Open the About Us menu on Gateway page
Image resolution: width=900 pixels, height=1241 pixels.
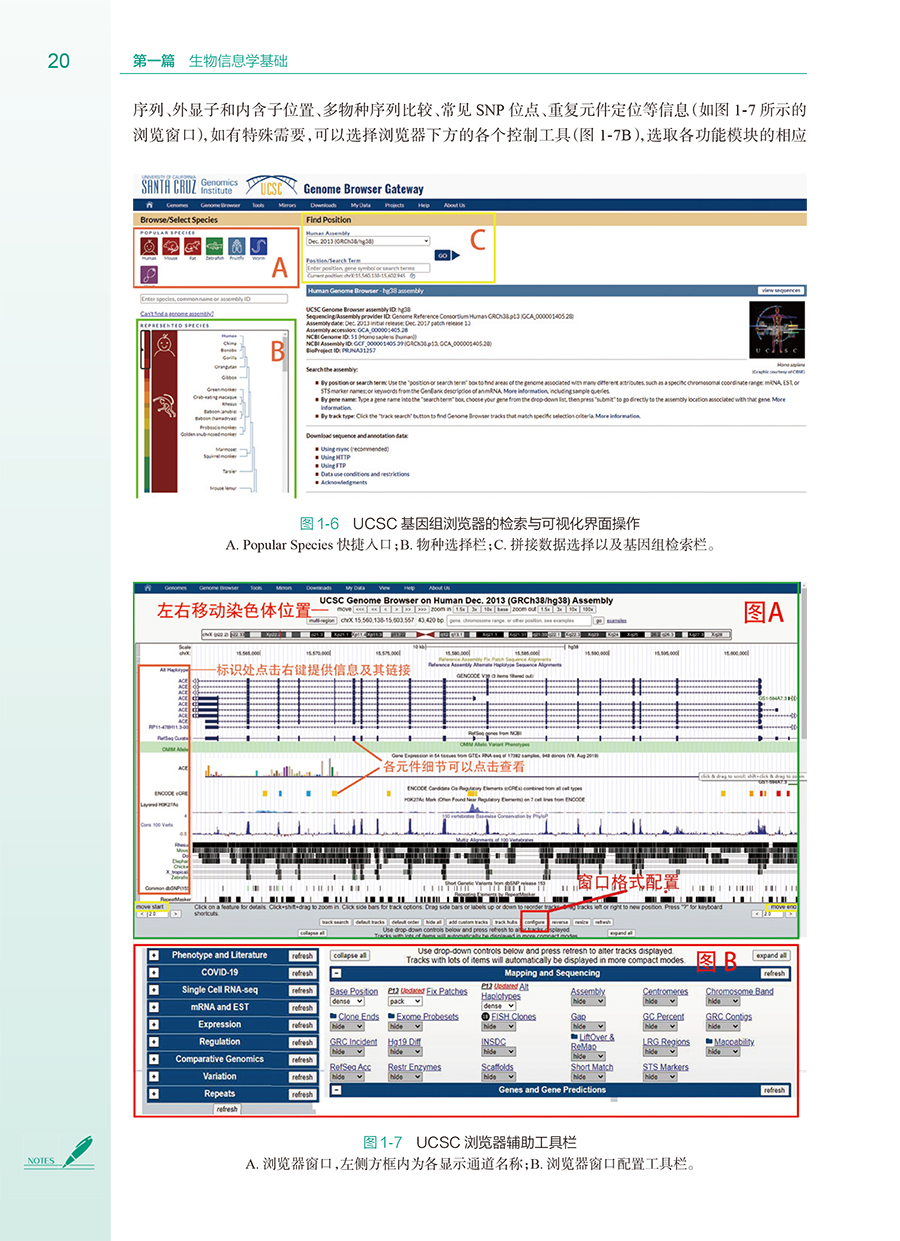(455, 205)
